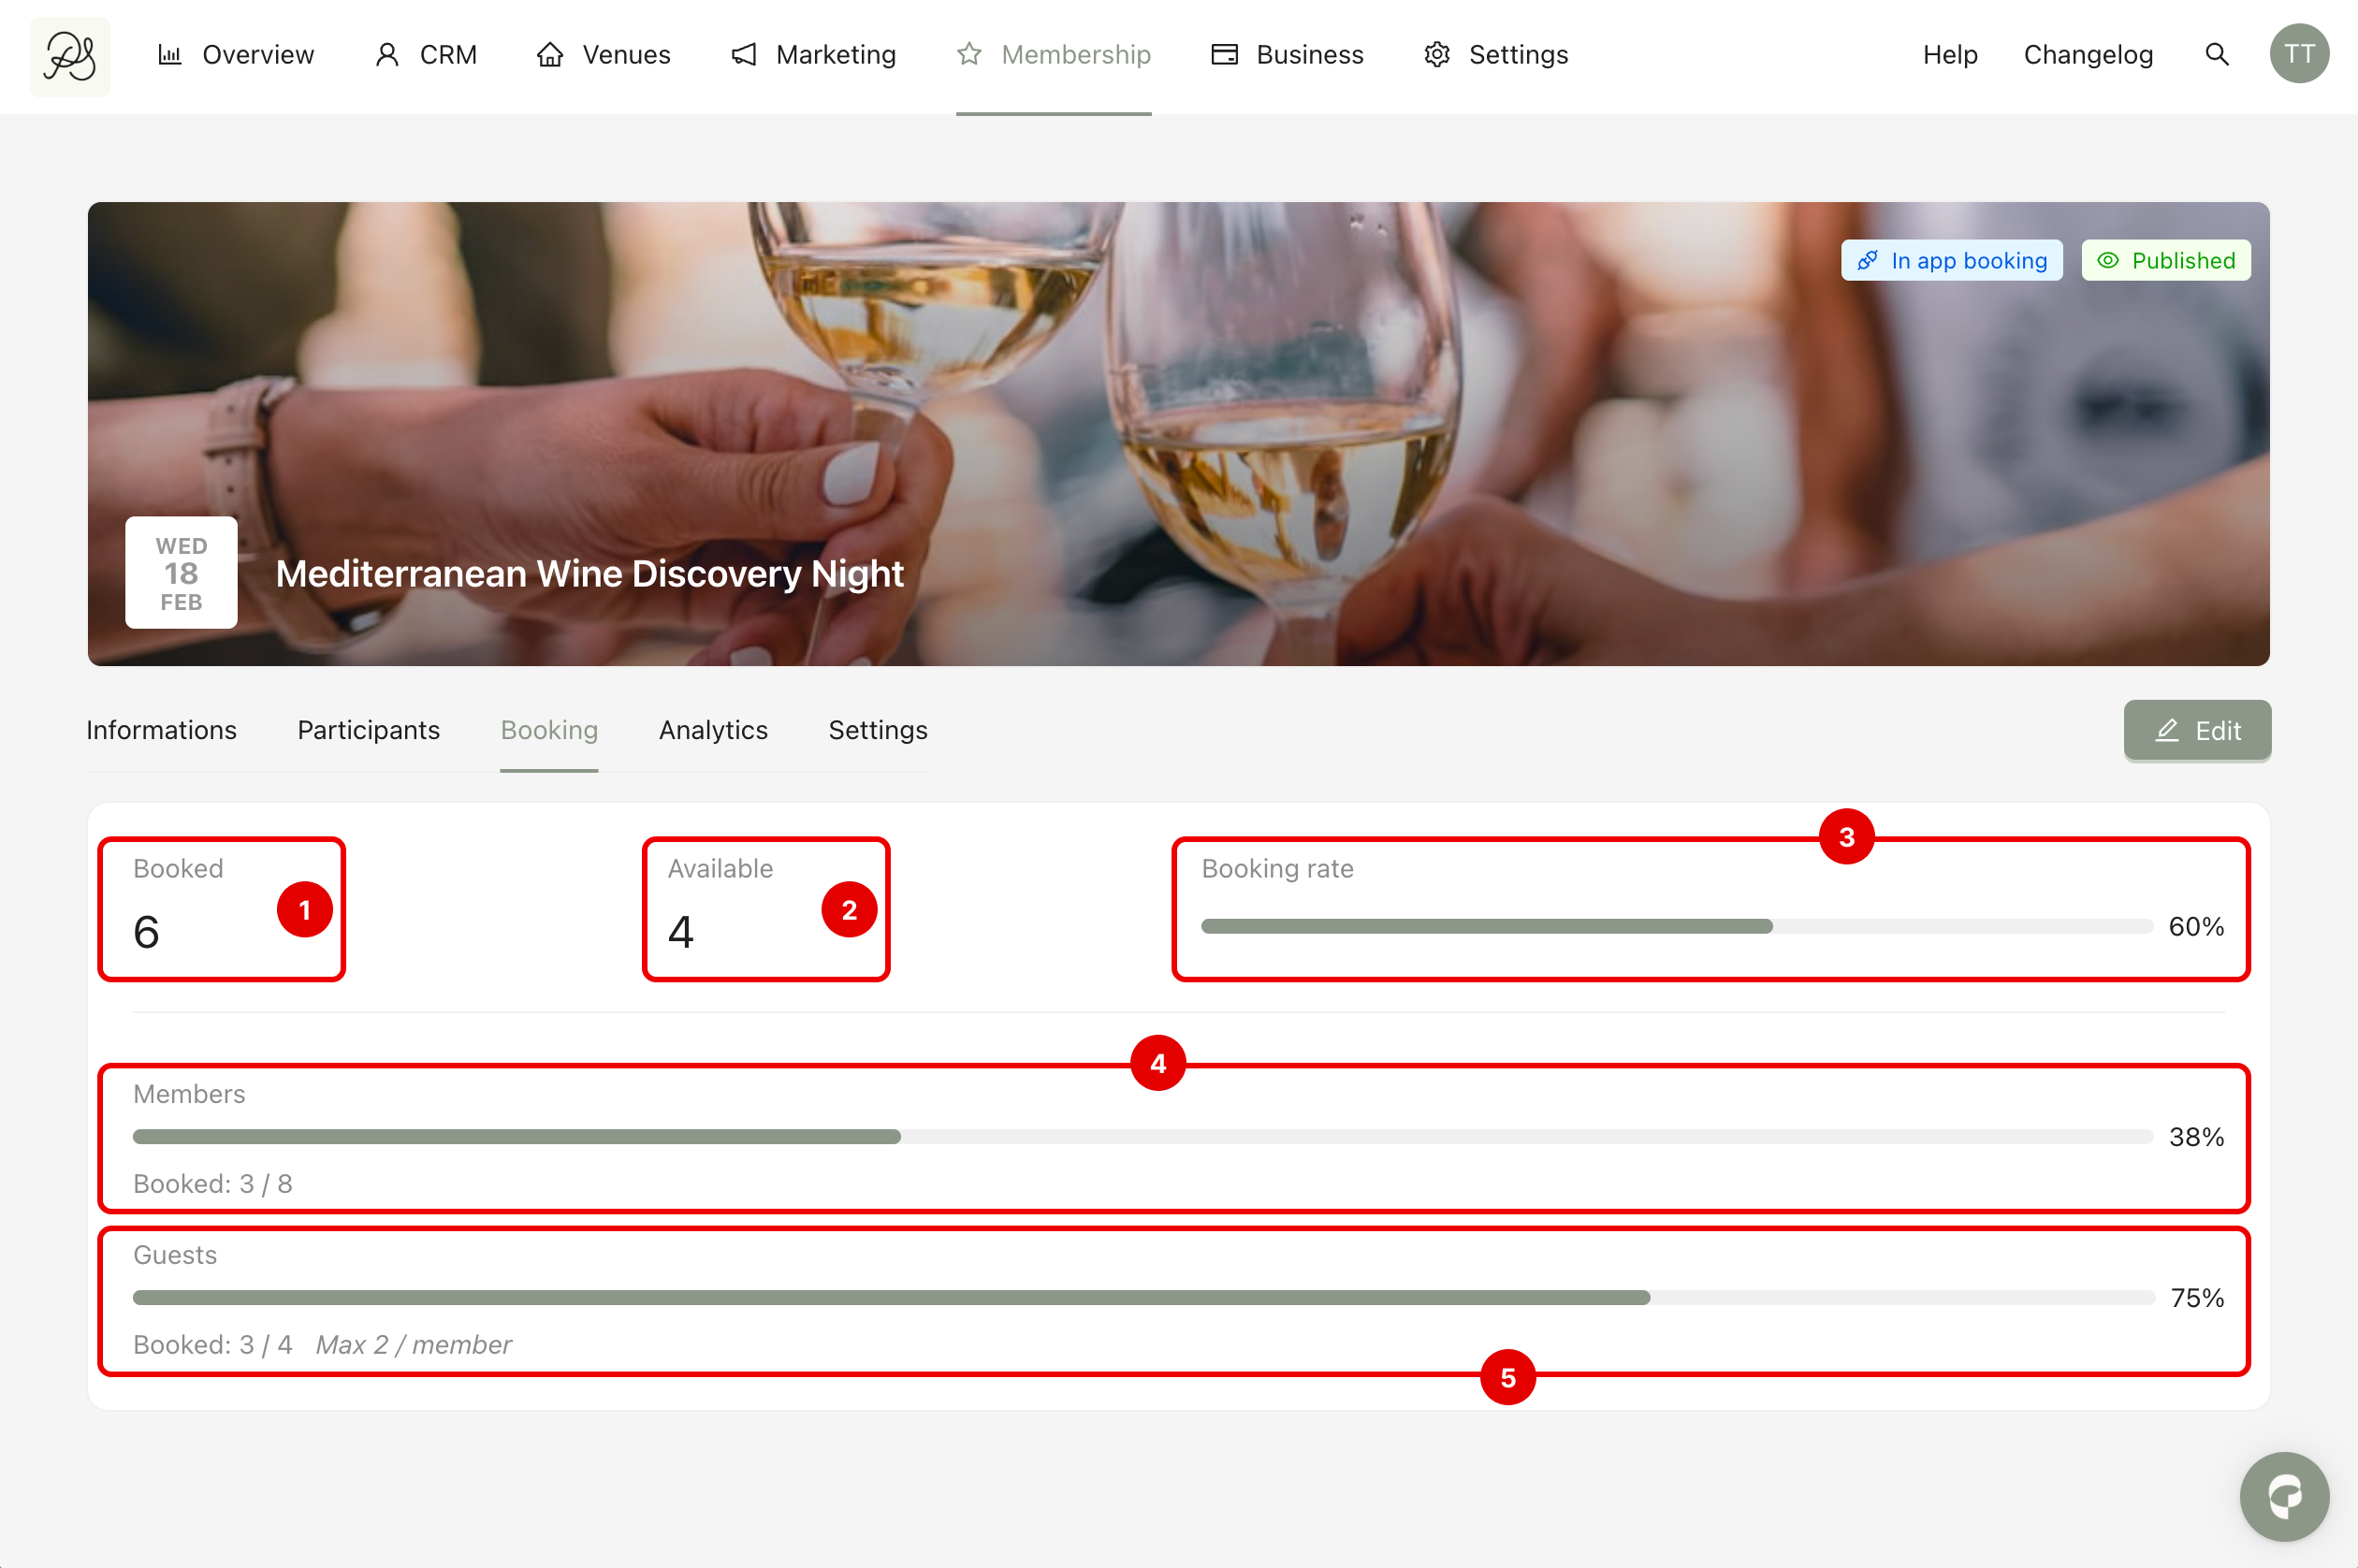
Task: Open the Informations tab
Action: tap(162, 730)
